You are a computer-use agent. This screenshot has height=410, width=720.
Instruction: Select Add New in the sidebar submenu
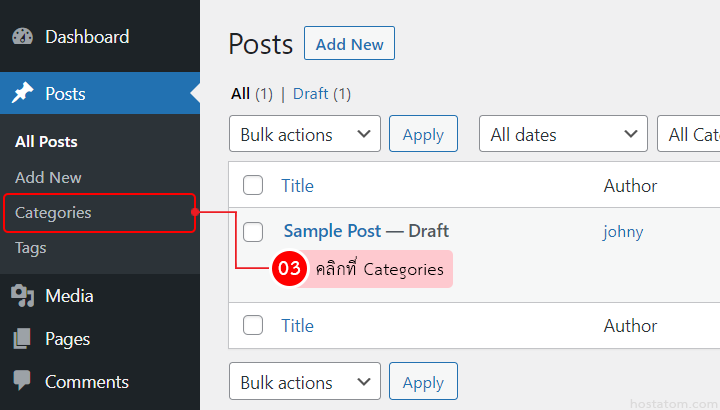[x=48, y=178]
